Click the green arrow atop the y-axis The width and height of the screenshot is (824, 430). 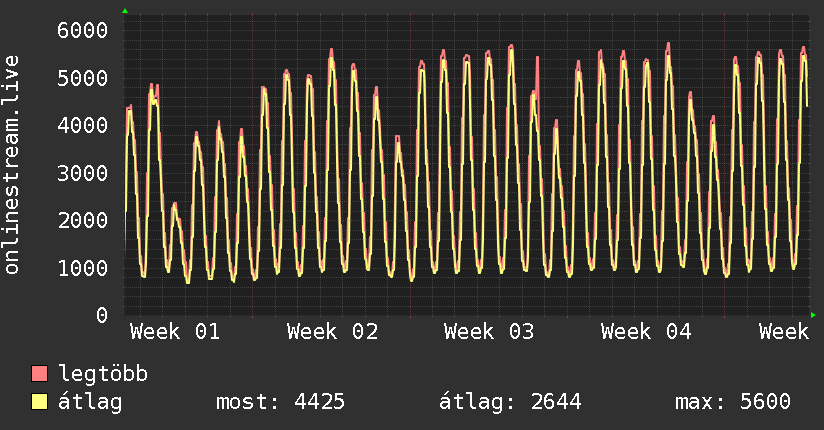coord(125,11)
